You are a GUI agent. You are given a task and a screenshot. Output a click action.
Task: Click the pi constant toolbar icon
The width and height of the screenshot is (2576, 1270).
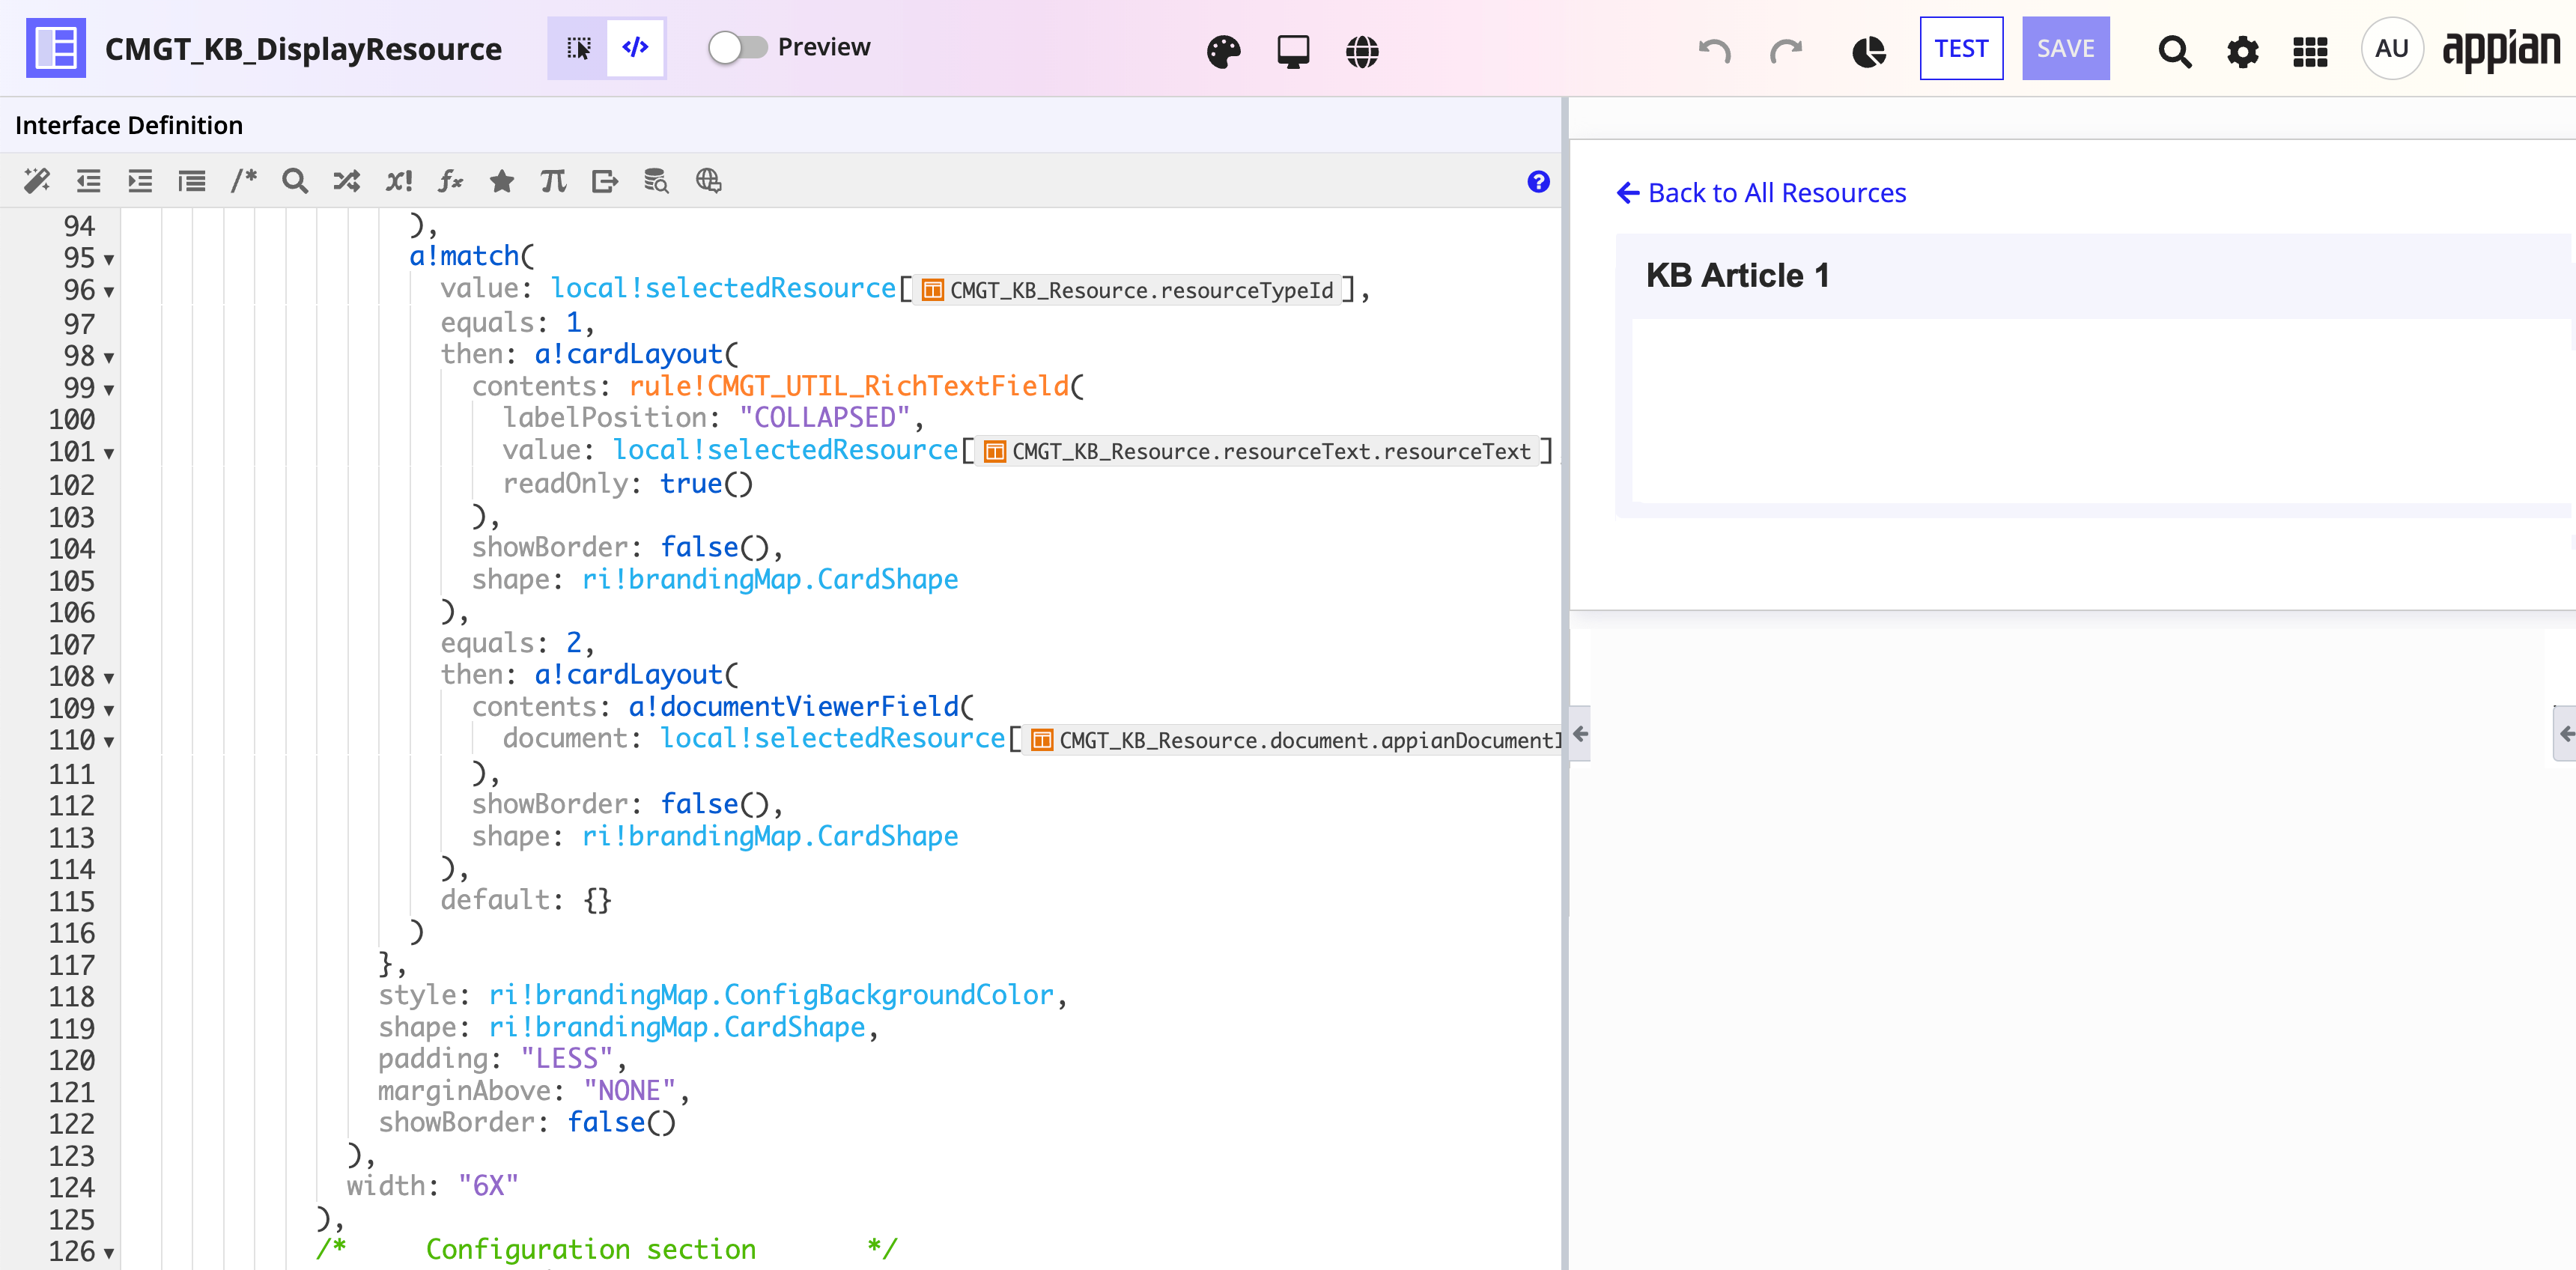pos(553,181)
